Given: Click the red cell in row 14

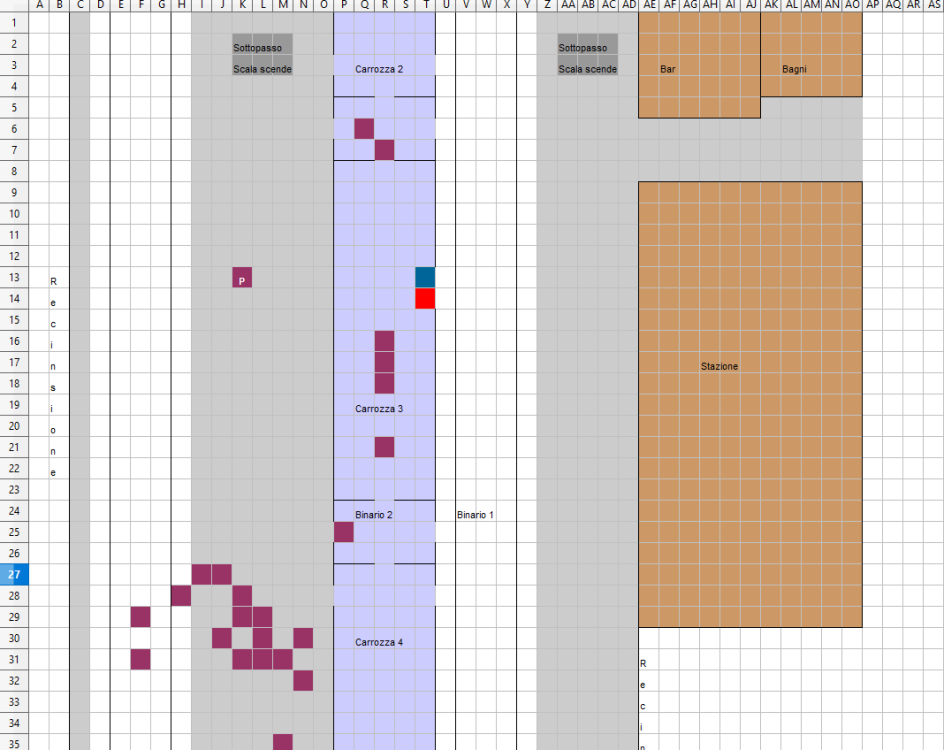Looking at the screenshot, I should pos(425,298).
